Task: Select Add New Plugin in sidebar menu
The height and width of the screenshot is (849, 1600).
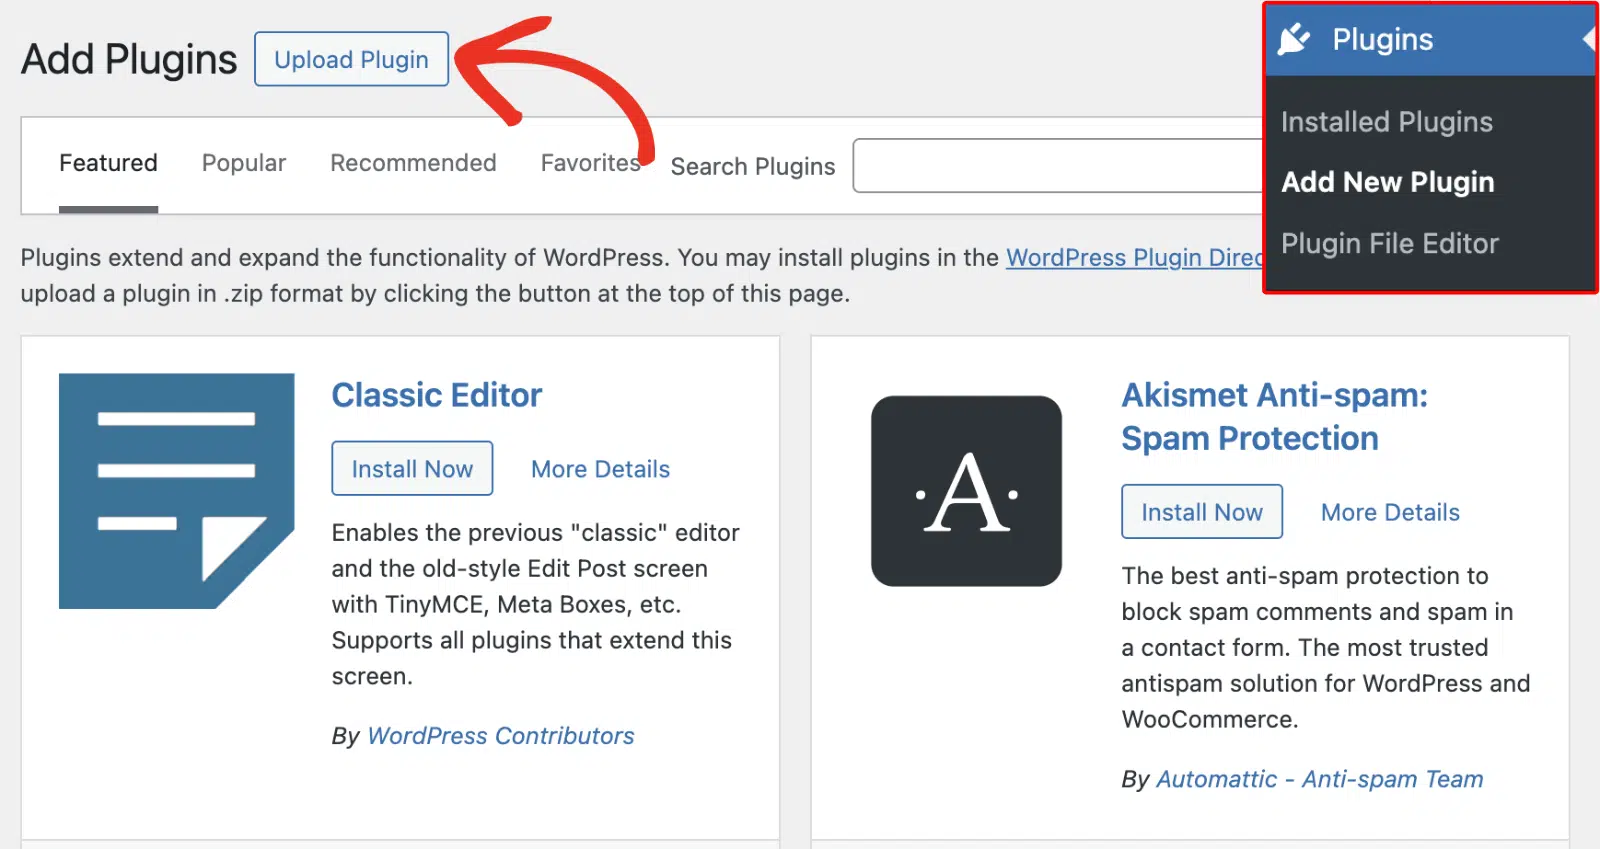Action: pos(1388,182)
